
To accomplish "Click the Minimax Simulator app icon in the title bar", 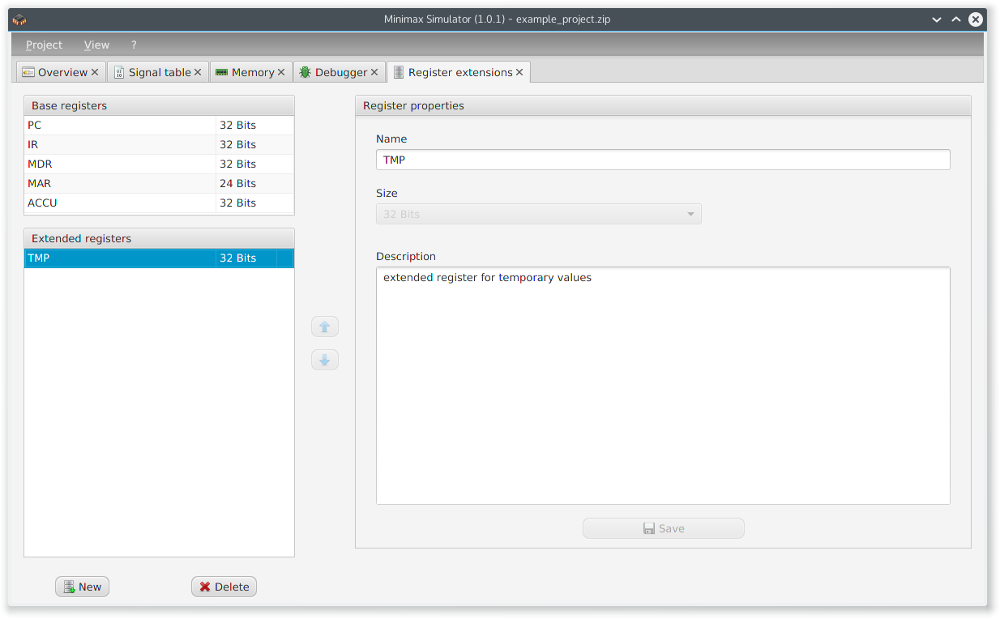I will (20, 20).
